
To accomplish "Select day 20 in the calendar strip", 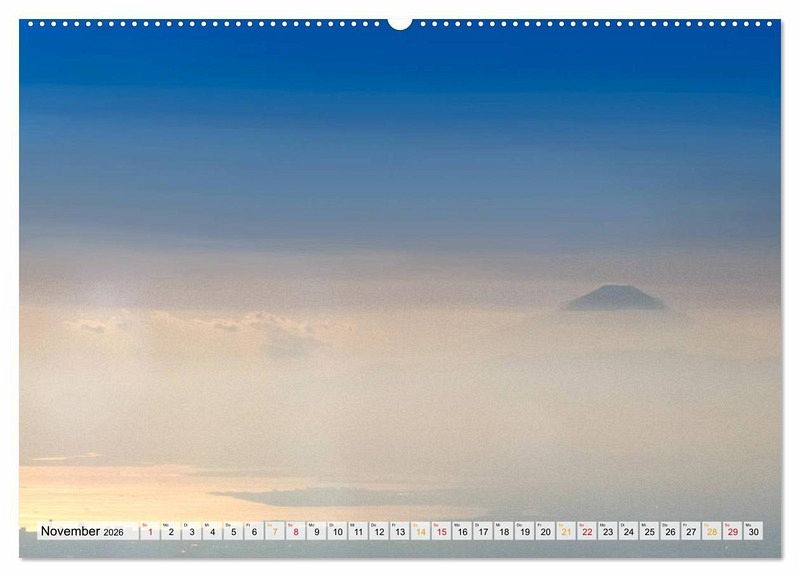I will tap(545, 531).
